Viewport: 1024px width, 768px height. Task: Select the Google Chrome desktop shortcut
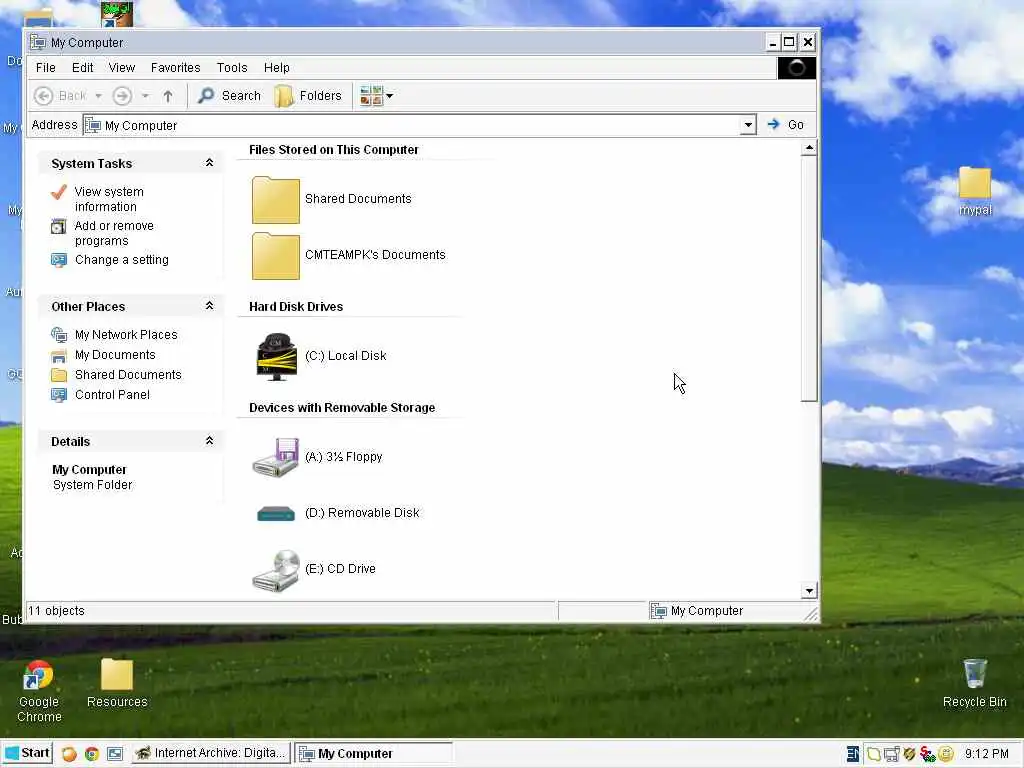click(39, 691)
